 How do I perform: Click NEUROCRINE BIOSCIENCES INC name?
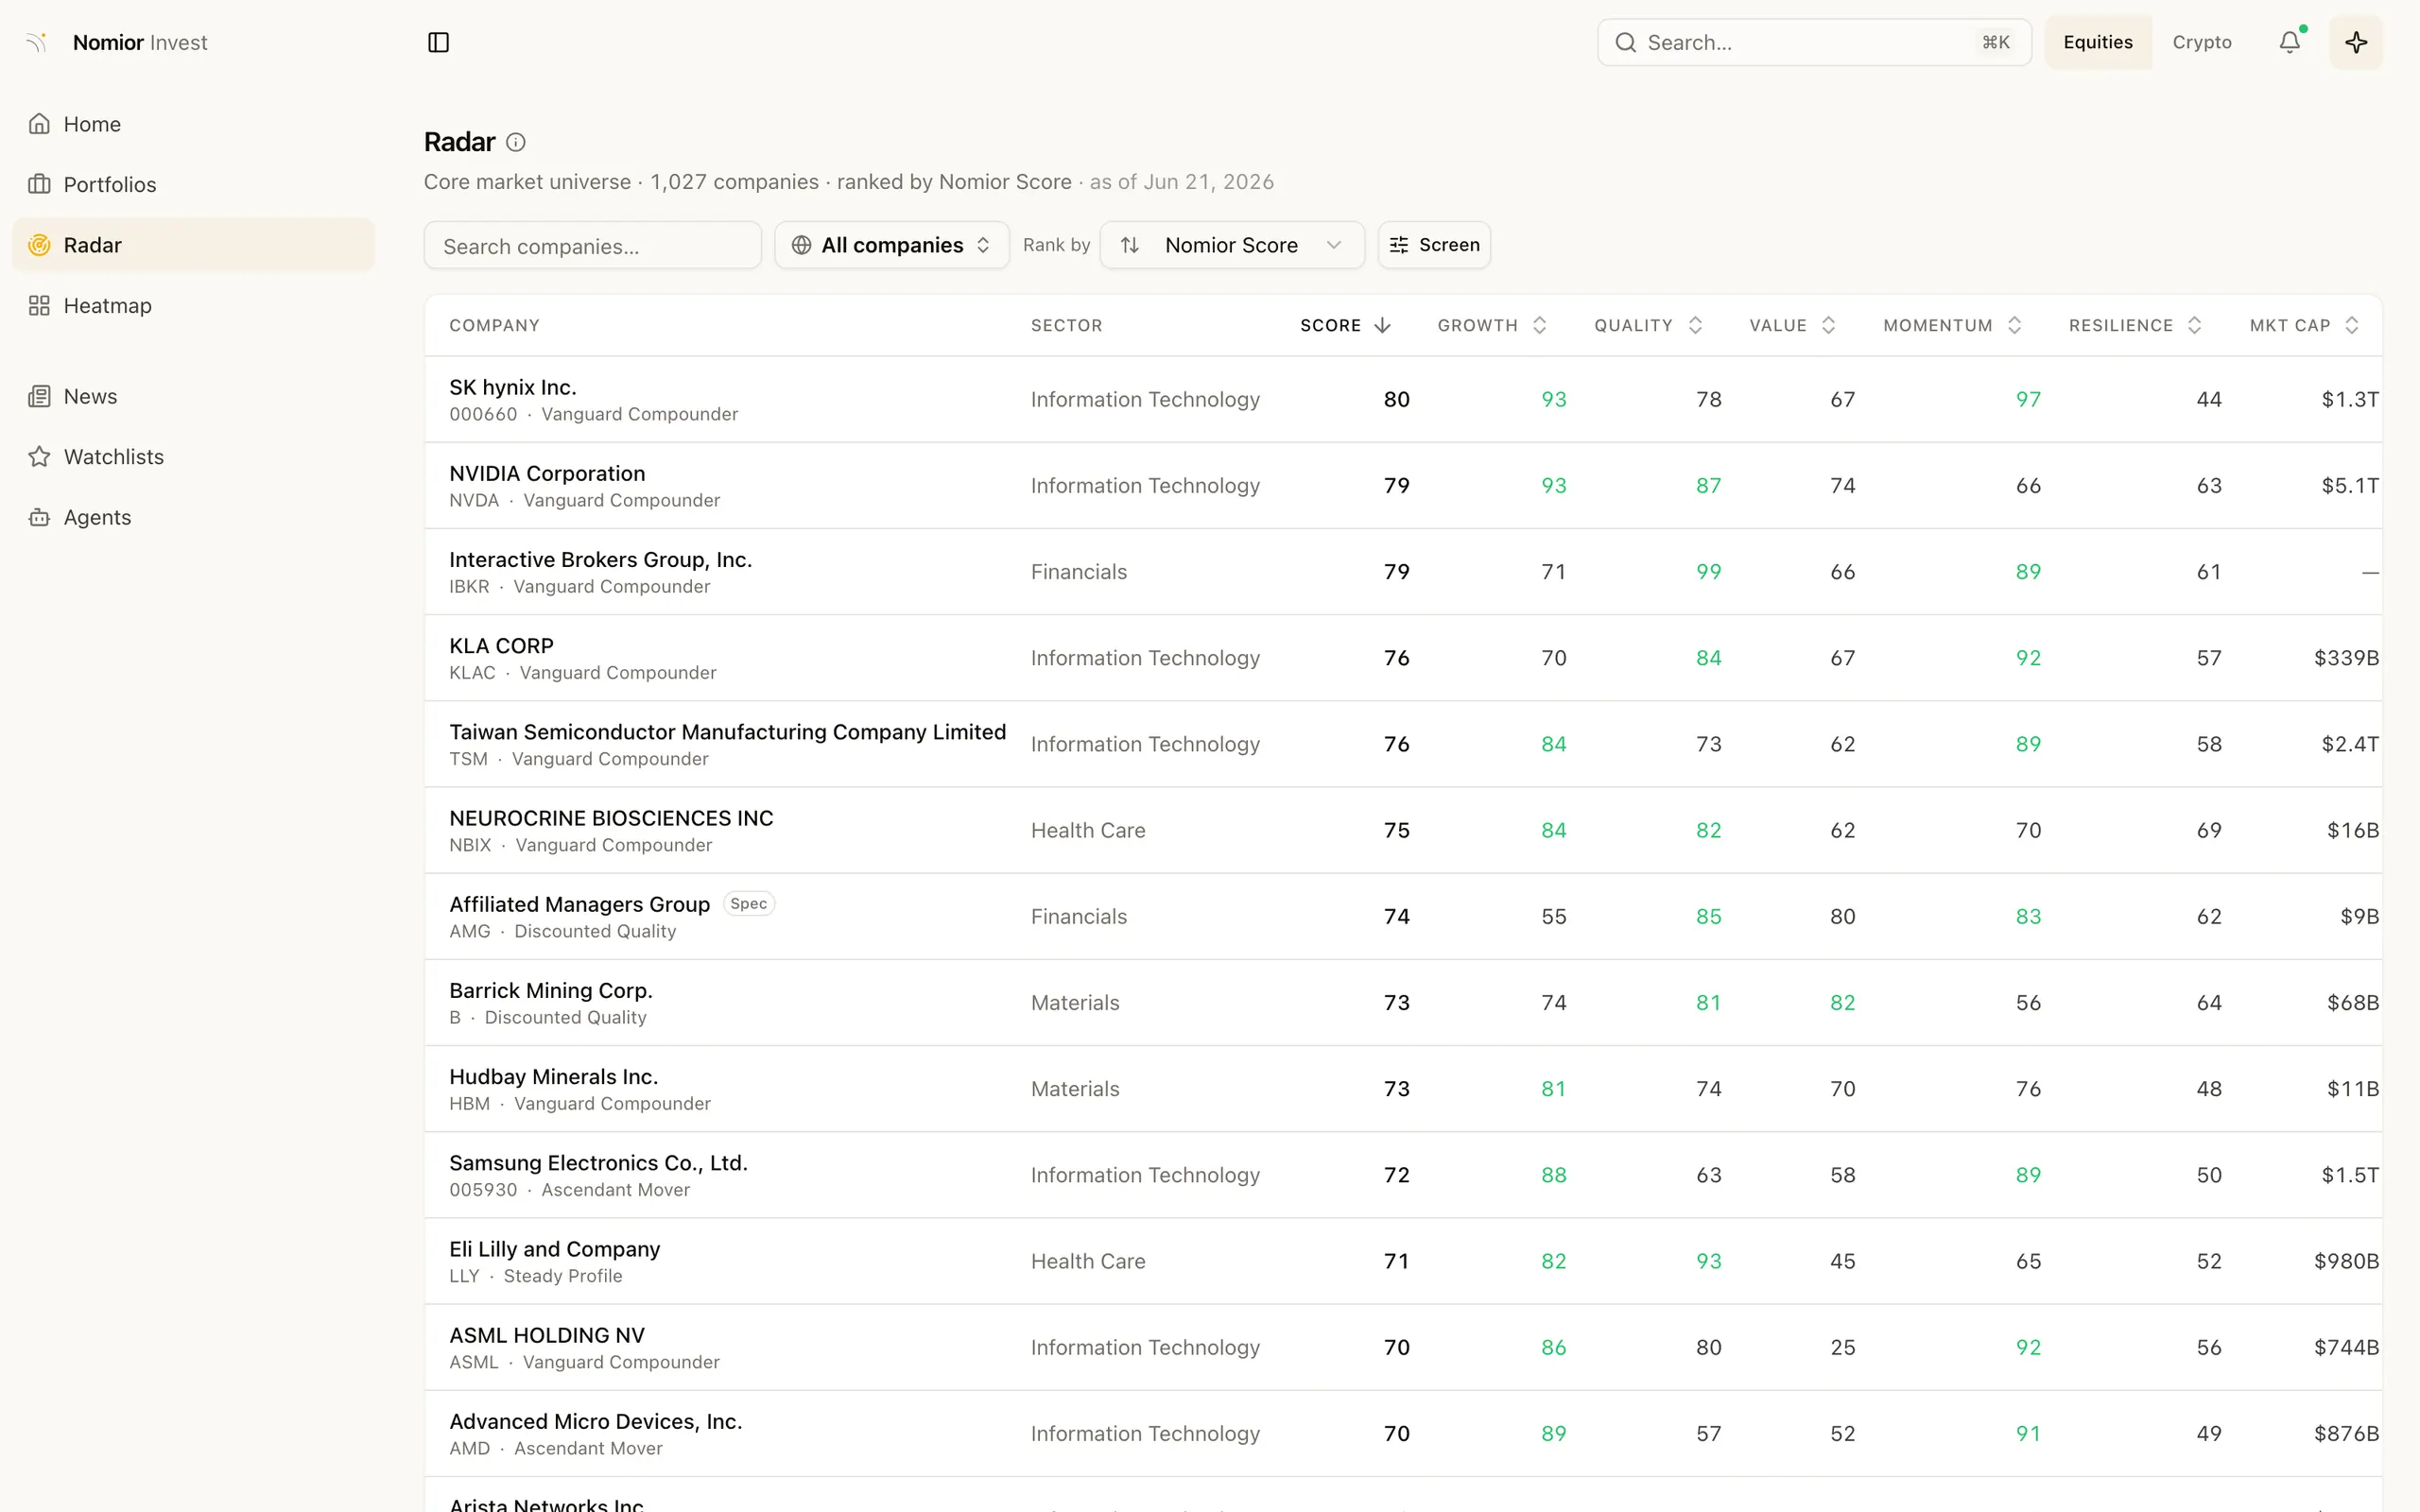click(x=611, y=818)
